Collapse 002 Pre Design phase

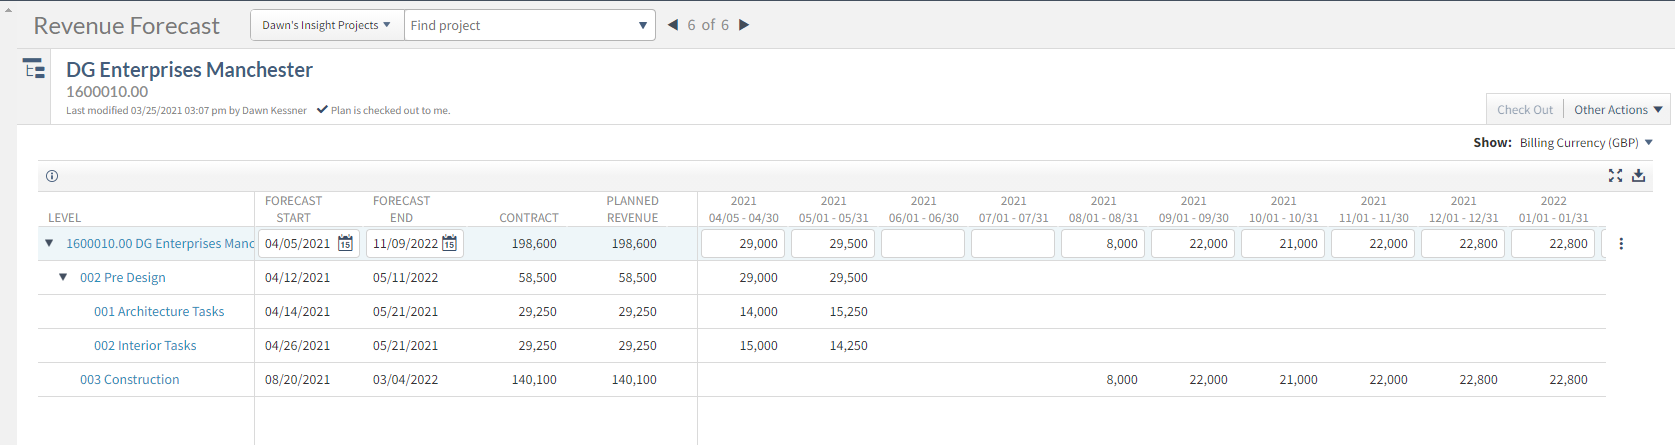click(63, 277)
